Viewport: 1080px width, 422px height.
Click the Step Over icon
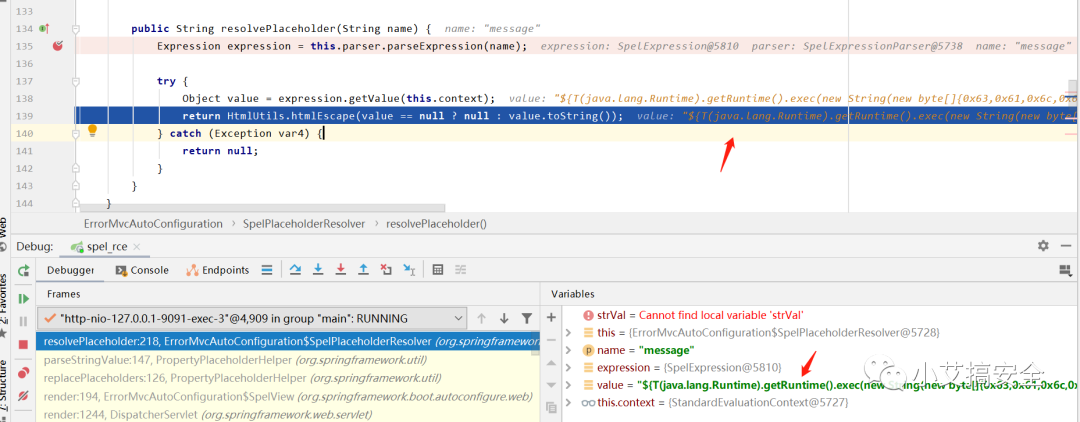coord(295,270)
